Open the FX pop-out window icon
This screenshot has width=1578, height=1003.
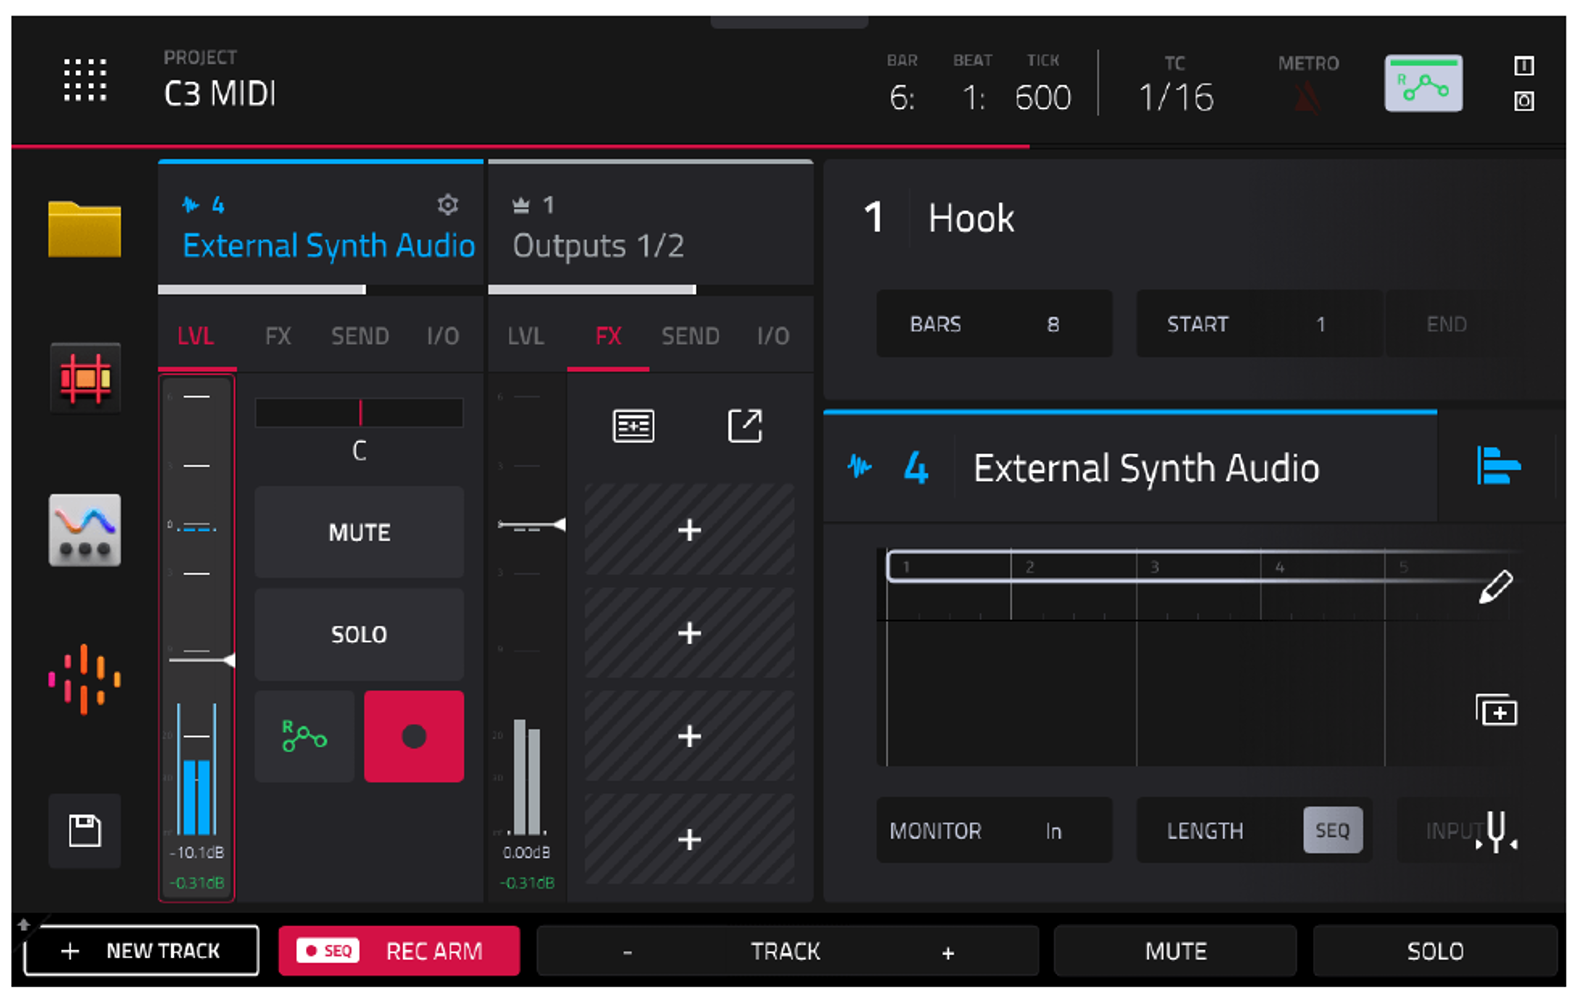coord(745,426)
